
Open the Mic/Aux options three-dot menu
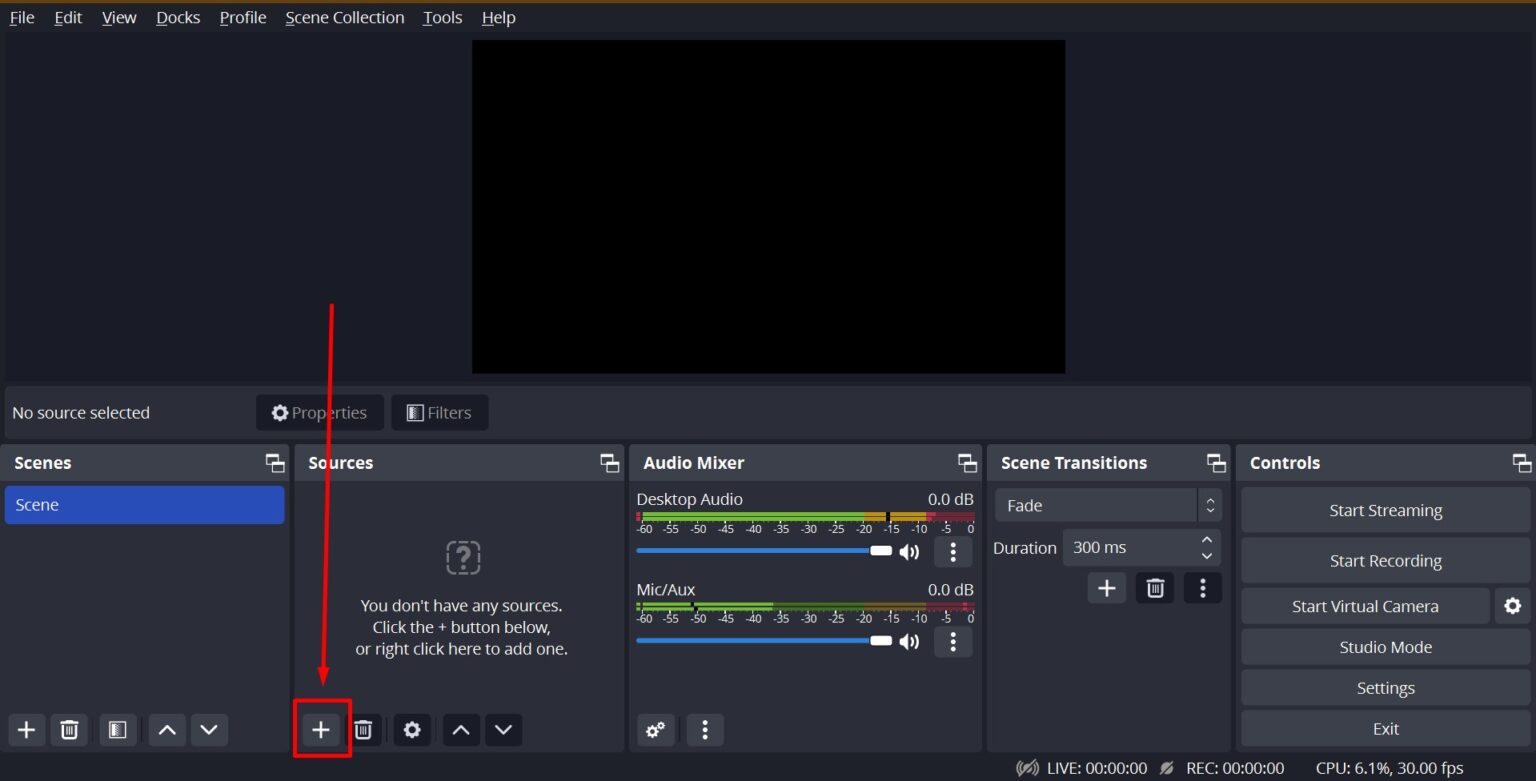(953, 641)
